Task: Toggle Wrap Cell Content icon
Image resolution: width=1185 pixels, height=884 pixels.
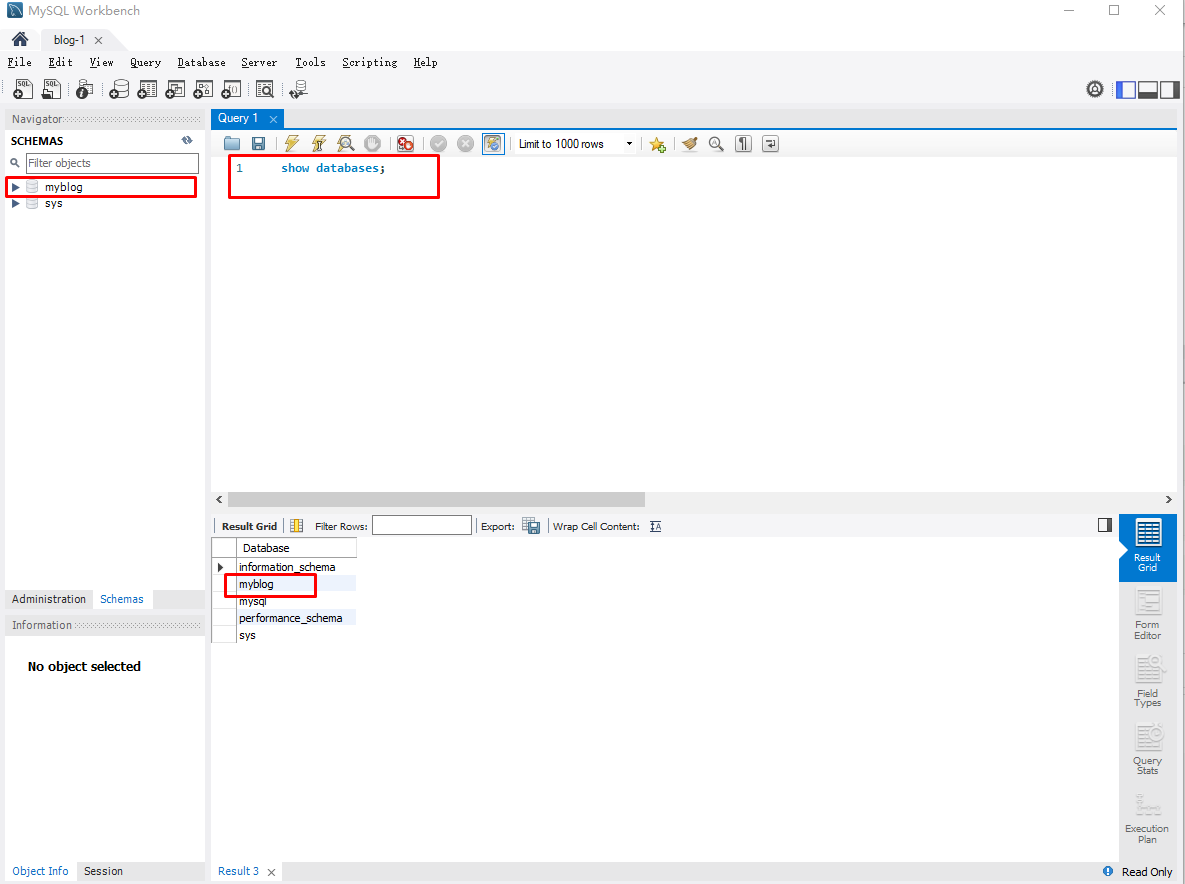Action: (655, 527)
